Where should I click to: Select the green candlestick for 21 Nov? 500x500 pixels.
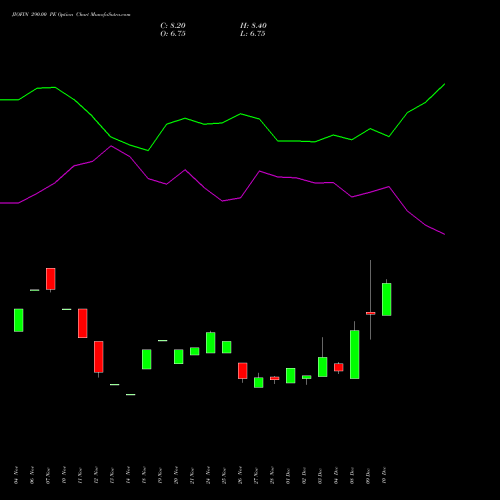(x=195, y=351)
